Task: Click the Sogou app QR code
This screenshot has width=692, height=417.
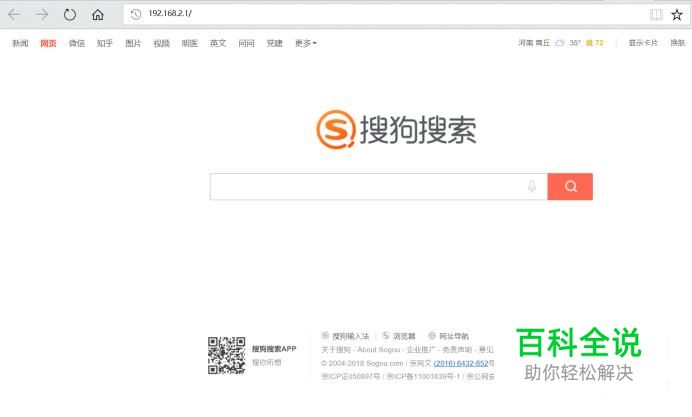Action: pyautogui.click(x=226, y=355)
